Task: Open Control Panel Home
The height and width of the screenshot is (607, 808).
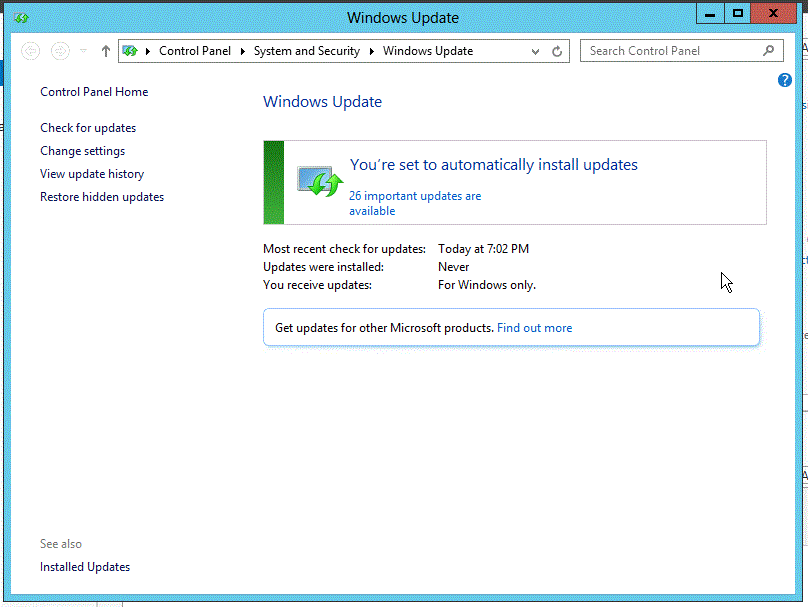Action: point(94,92)
